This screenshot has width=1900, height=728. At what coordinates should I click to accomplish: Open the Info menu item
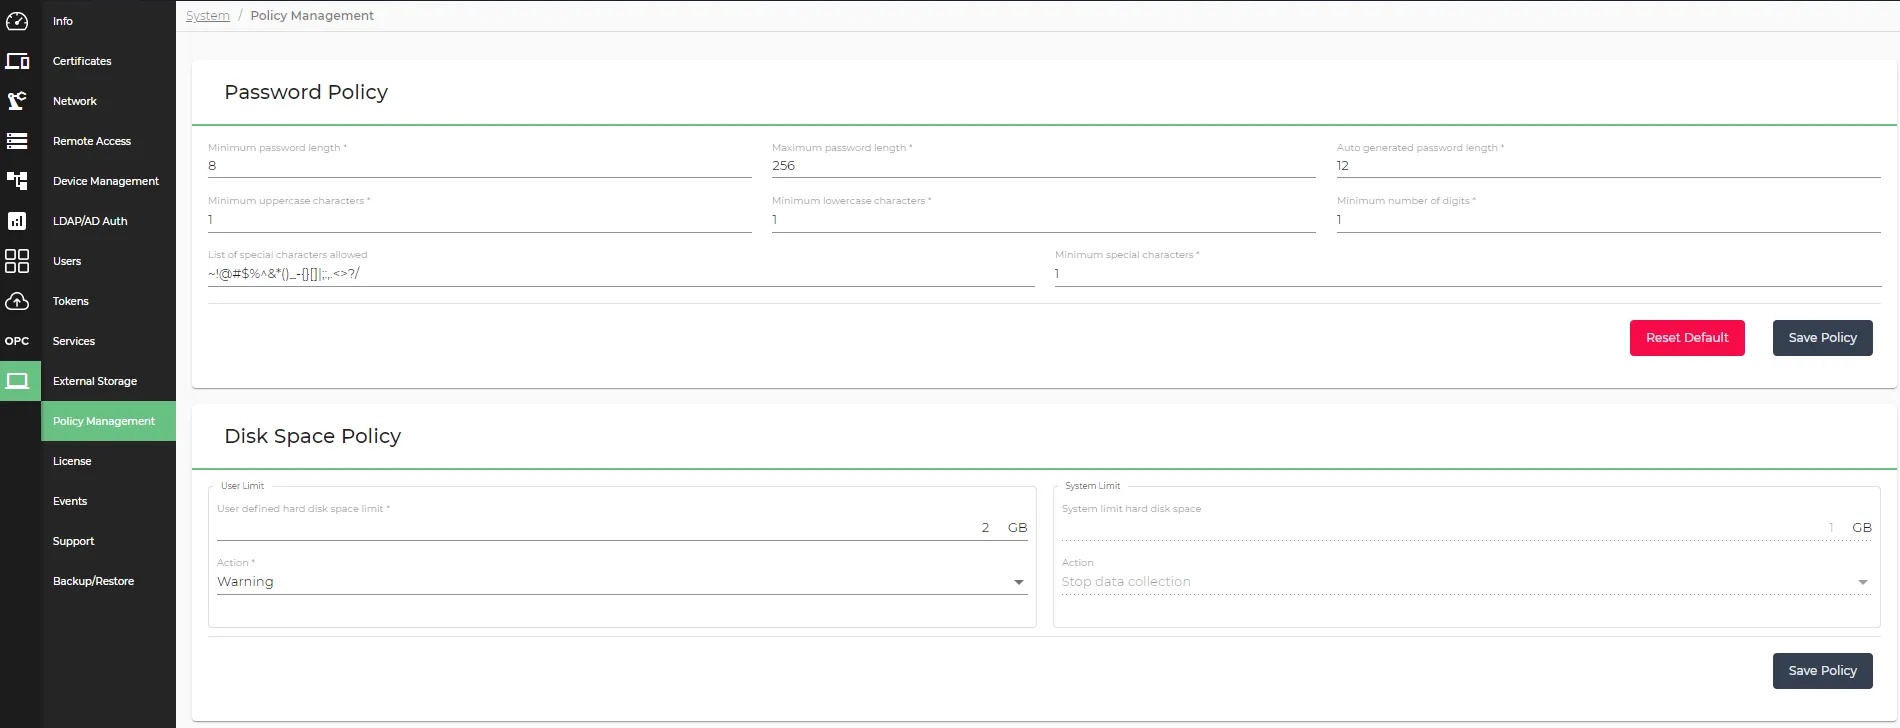point(109,21)
